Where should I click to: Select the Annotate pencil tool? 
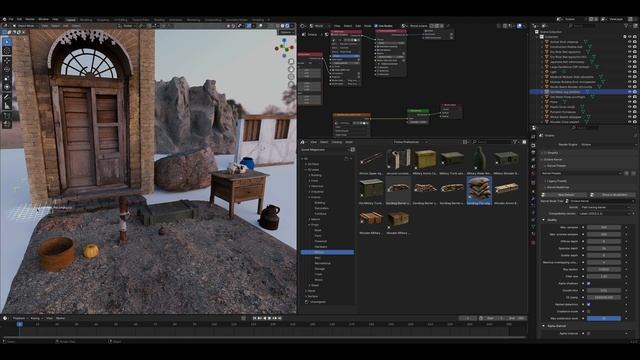(x=7, y=97)
